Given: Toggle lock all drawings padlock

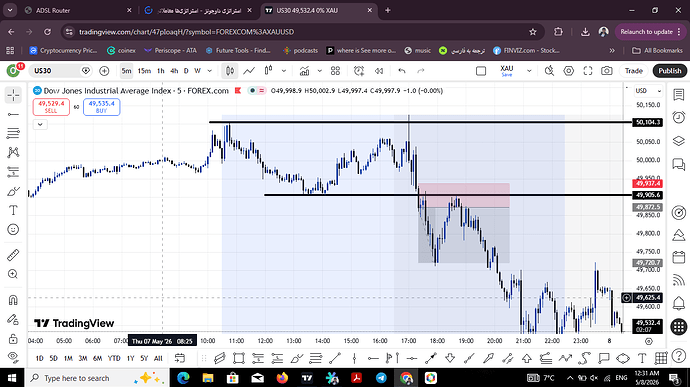Looking at the screenshot, I should coord(13,339).
